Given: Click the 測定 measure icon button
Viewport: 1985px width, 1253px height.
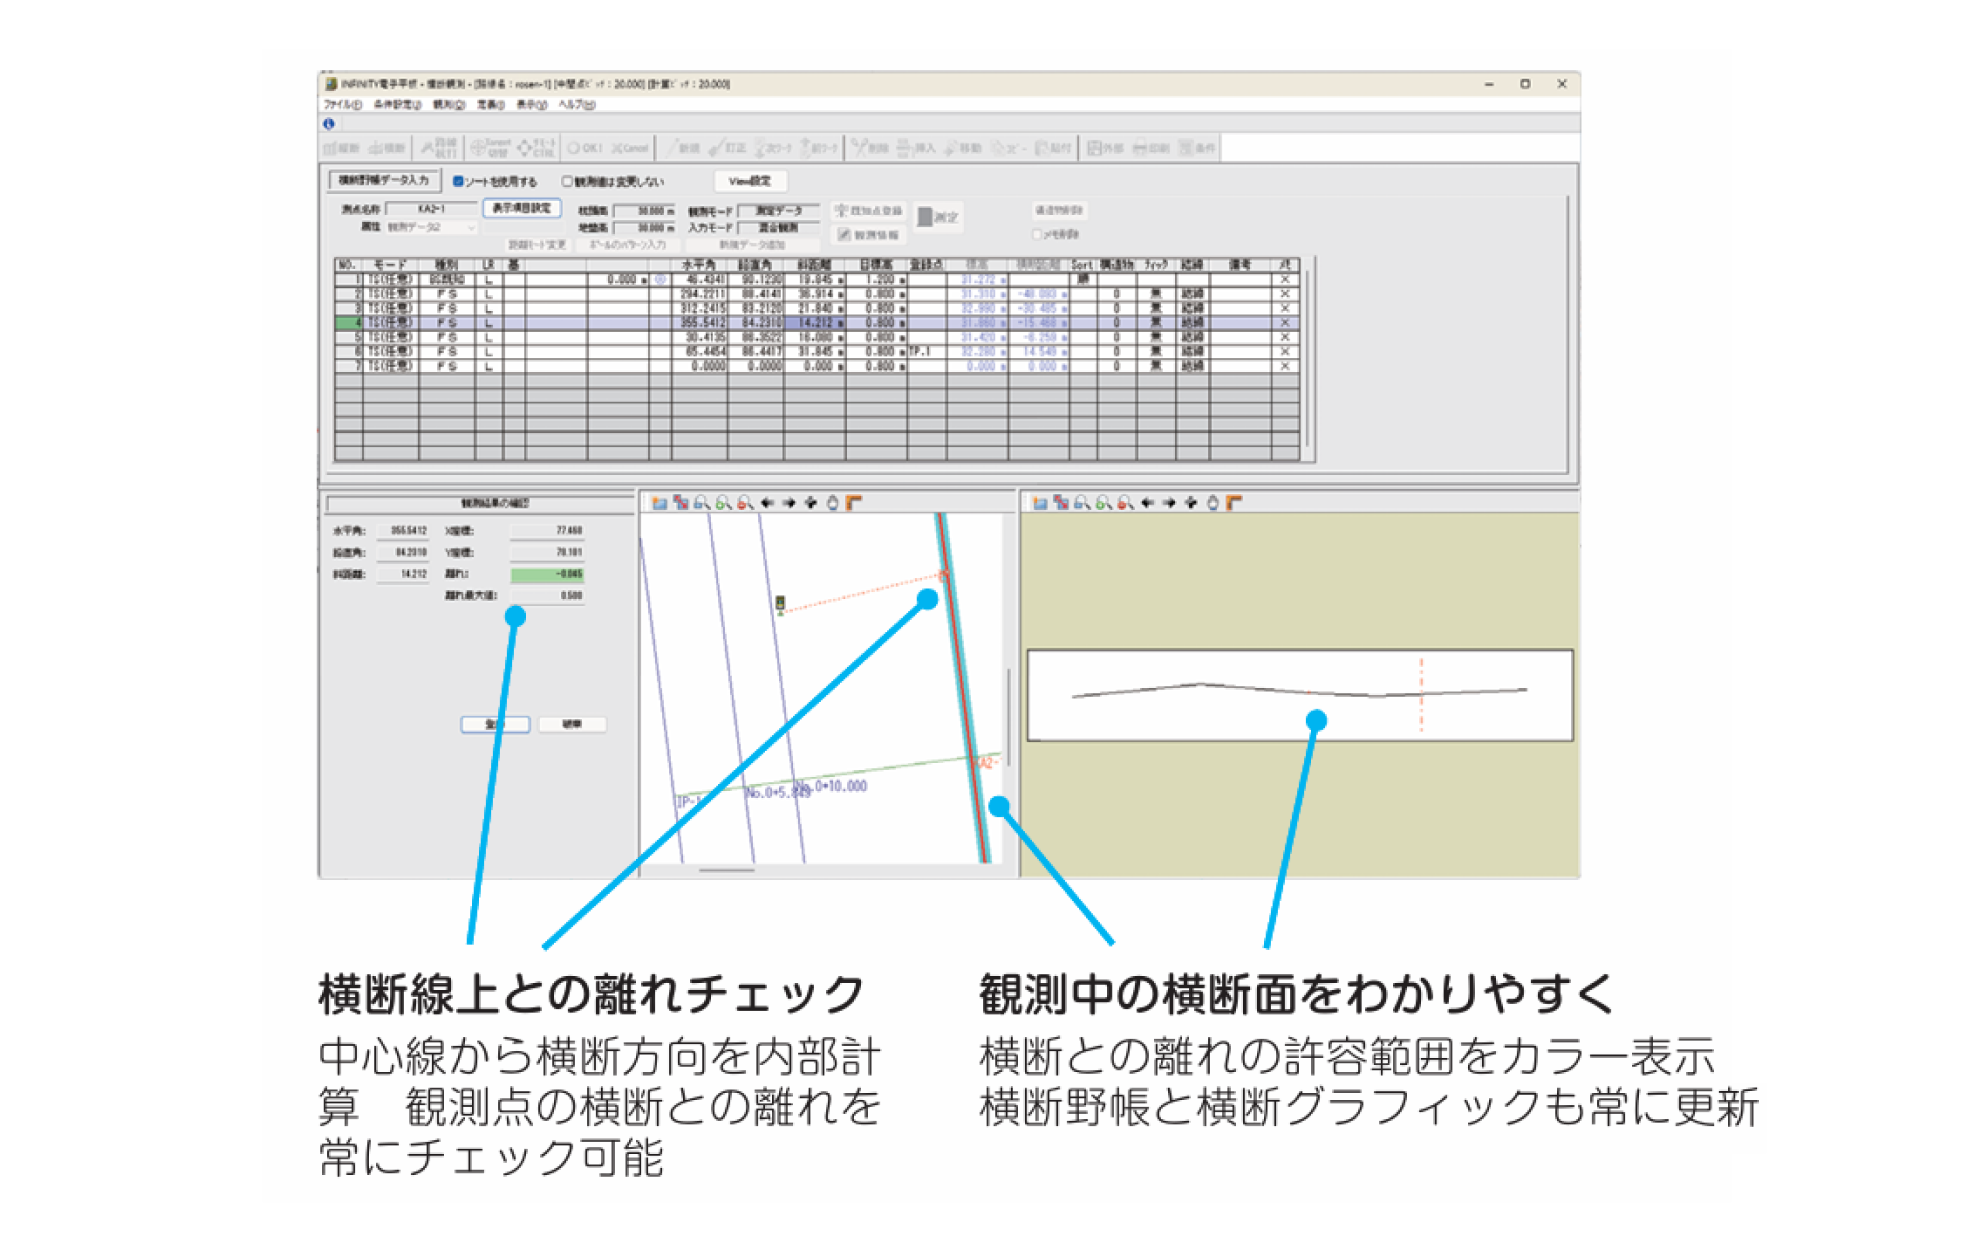Looking at the screenshot, I should (x=938, y=216).
